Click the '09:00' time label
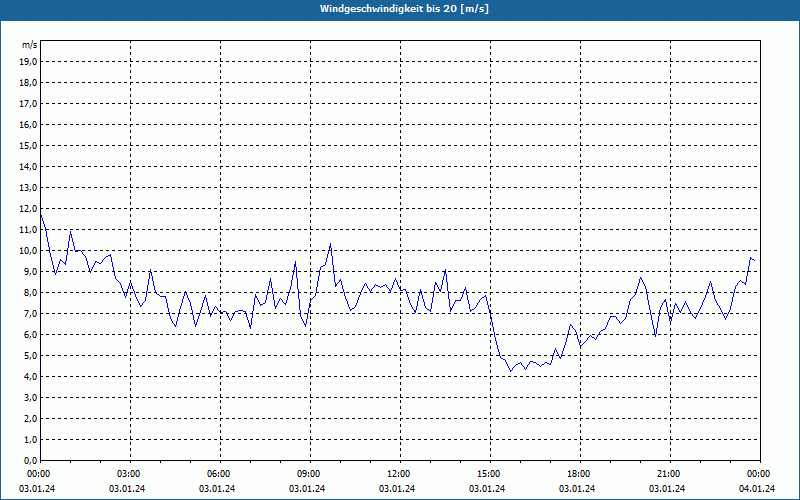 [309, 474]
